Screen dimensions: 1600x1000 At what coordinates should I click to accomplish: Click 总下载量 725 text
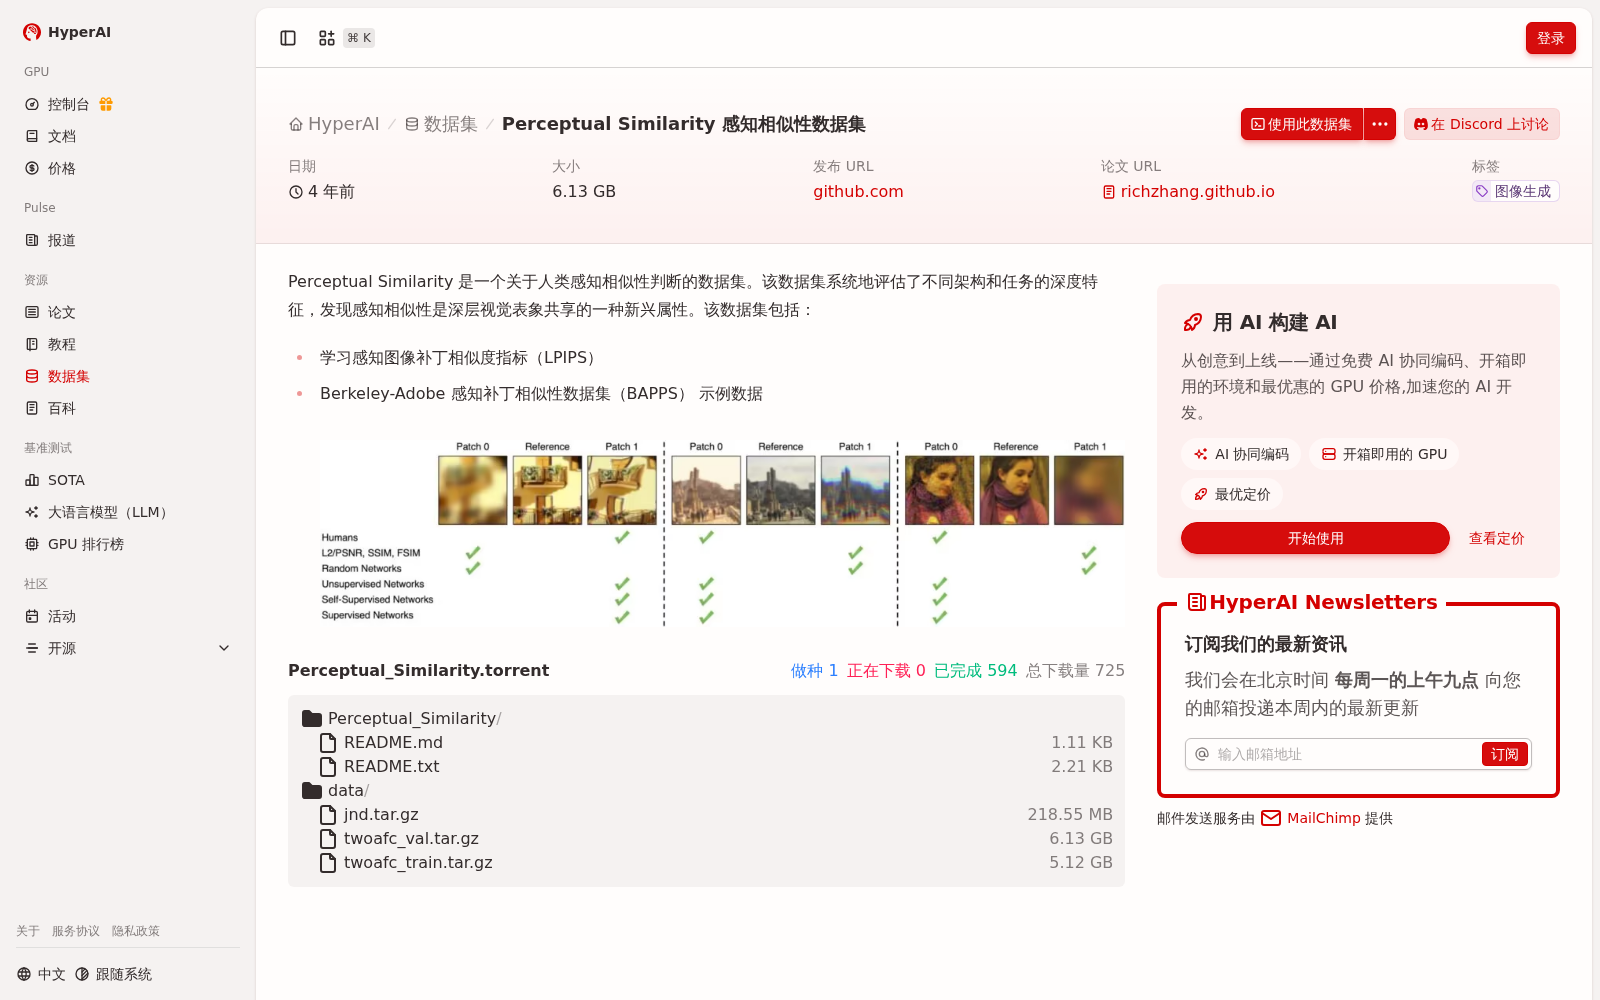pos(1075,670)
